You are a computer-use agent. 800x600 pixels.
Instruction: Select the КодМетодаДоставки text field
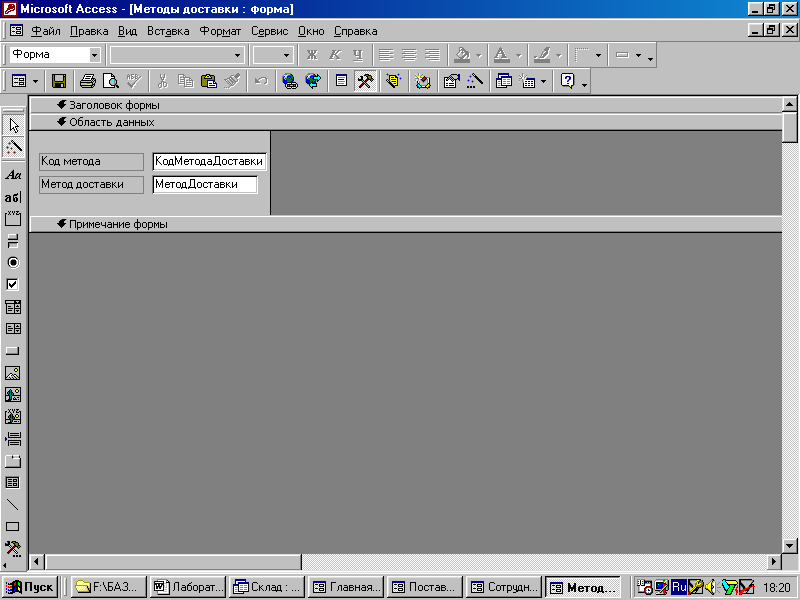pos(209,161)
